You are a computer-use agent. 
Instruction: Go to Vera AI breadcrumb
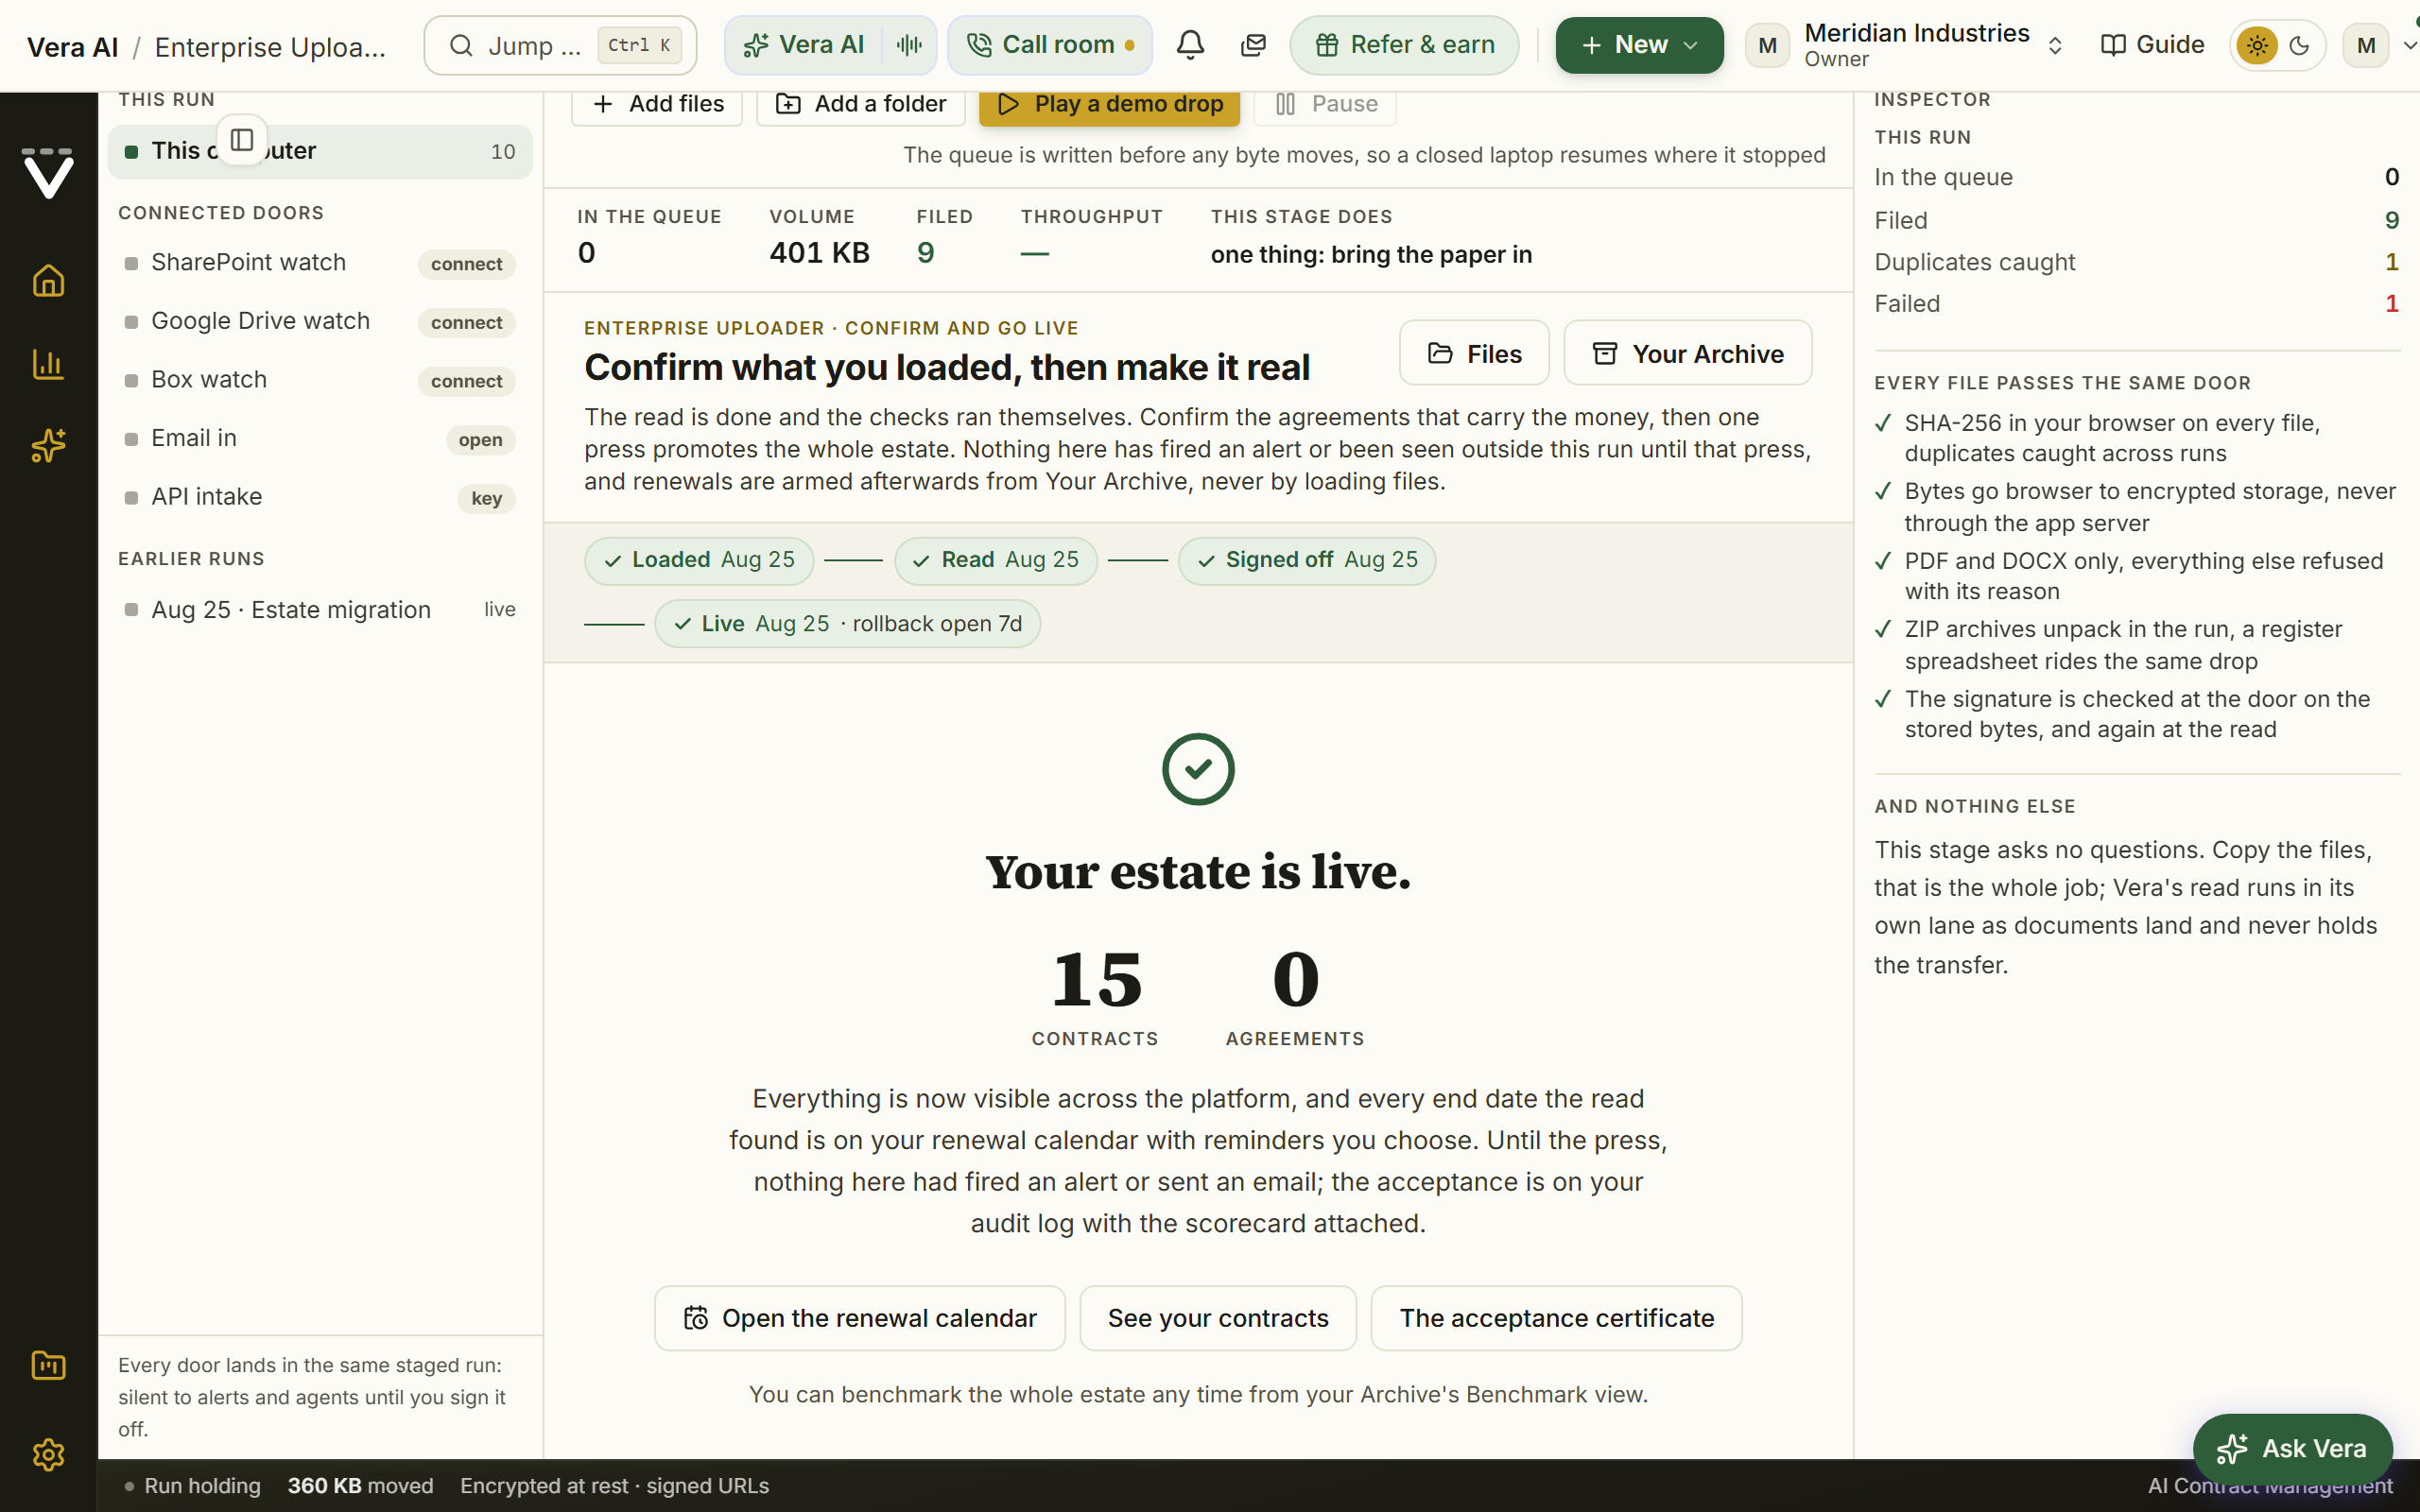(72, 47)
